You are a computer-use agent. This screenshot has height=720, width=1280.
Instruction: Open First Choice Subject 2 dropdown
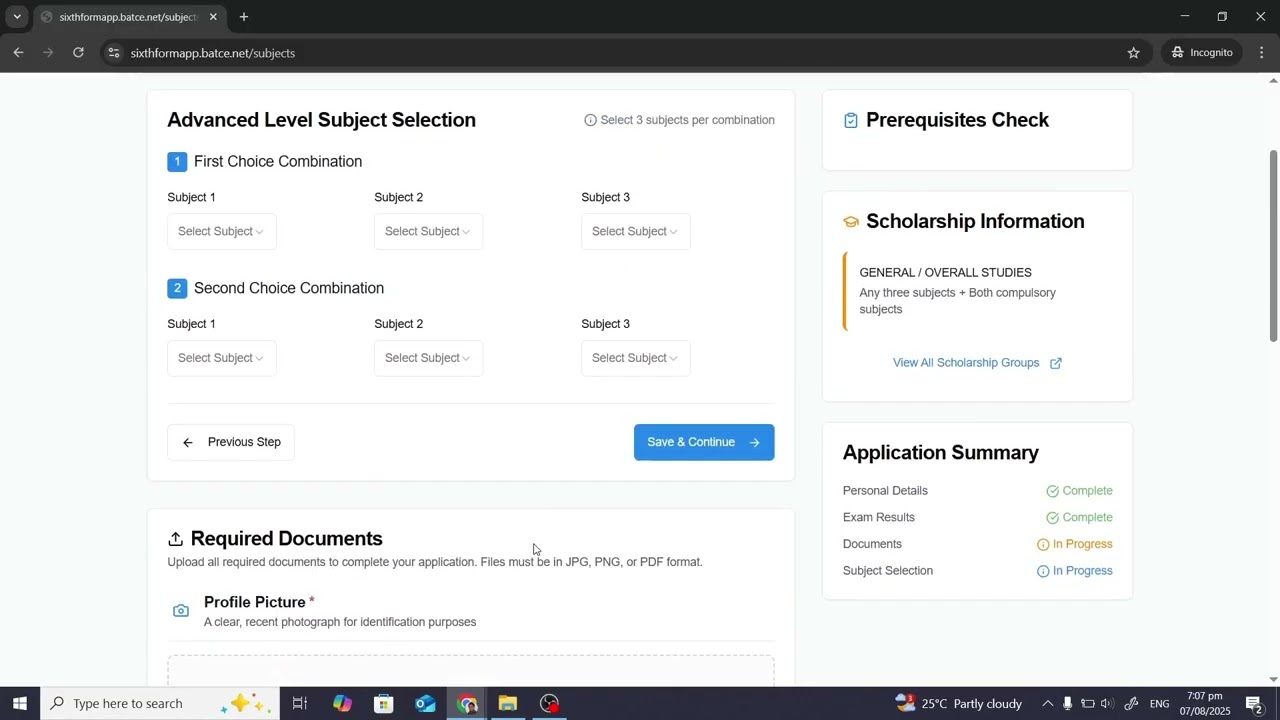(x=428, y=231)
